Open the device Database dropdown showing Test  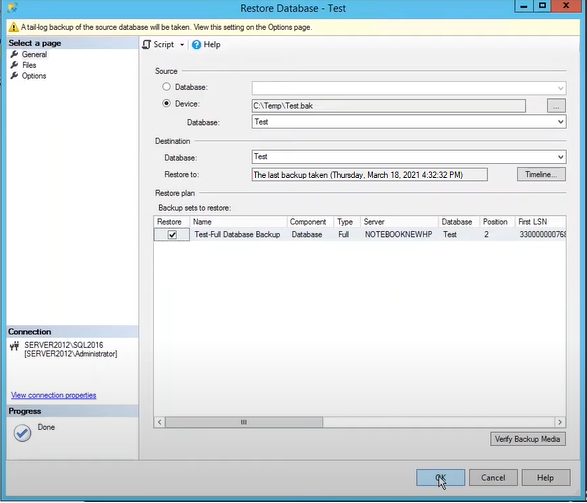(x=560, y=122)
